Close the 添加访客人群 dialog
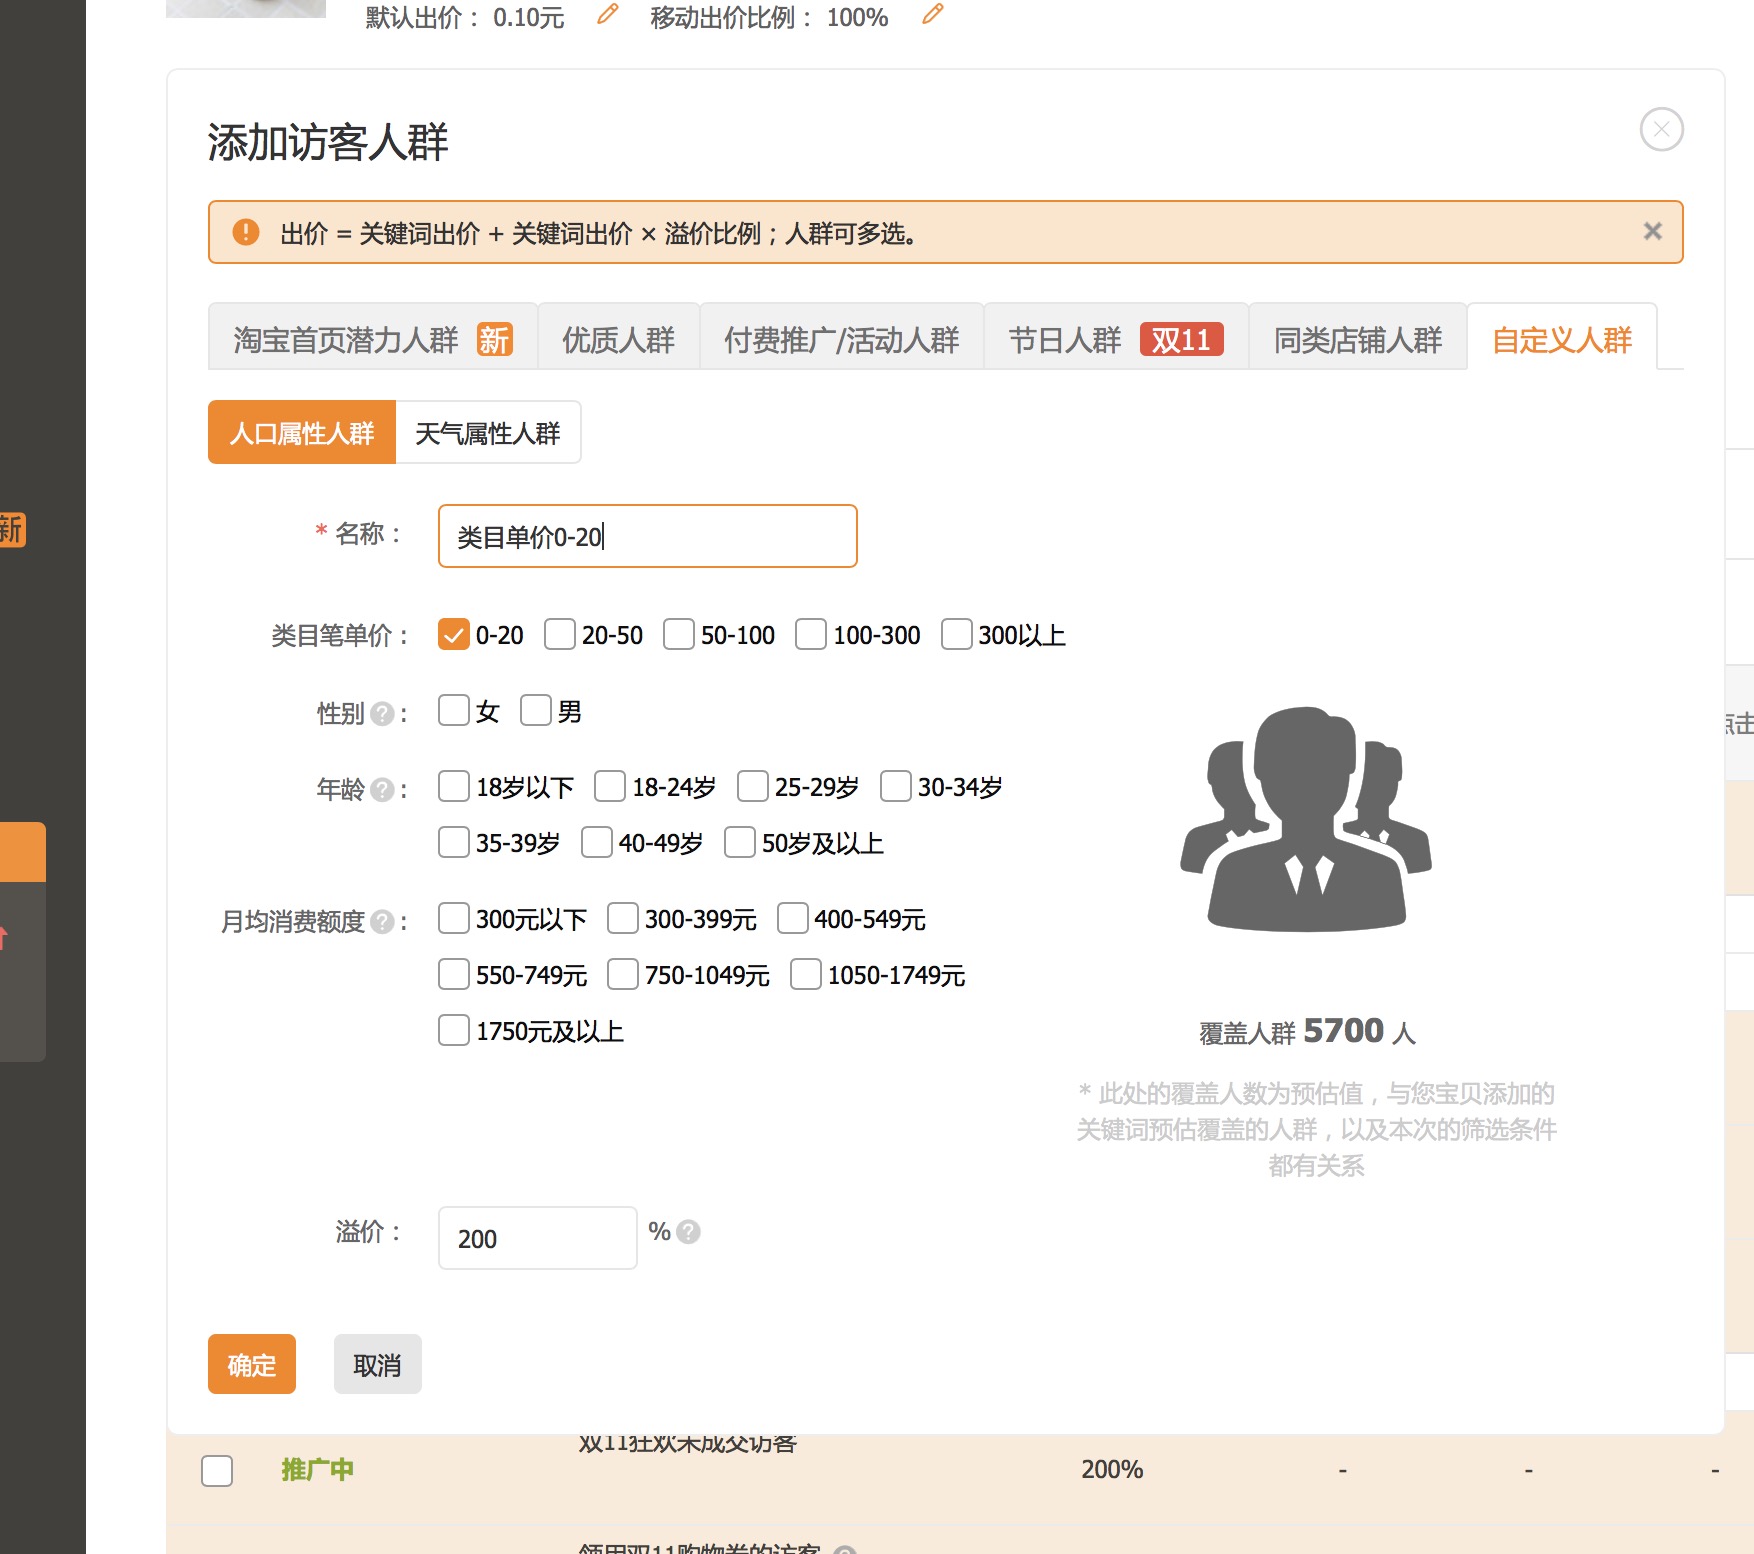This screenshot has width=1754, height=1554. coord(1661,129)
